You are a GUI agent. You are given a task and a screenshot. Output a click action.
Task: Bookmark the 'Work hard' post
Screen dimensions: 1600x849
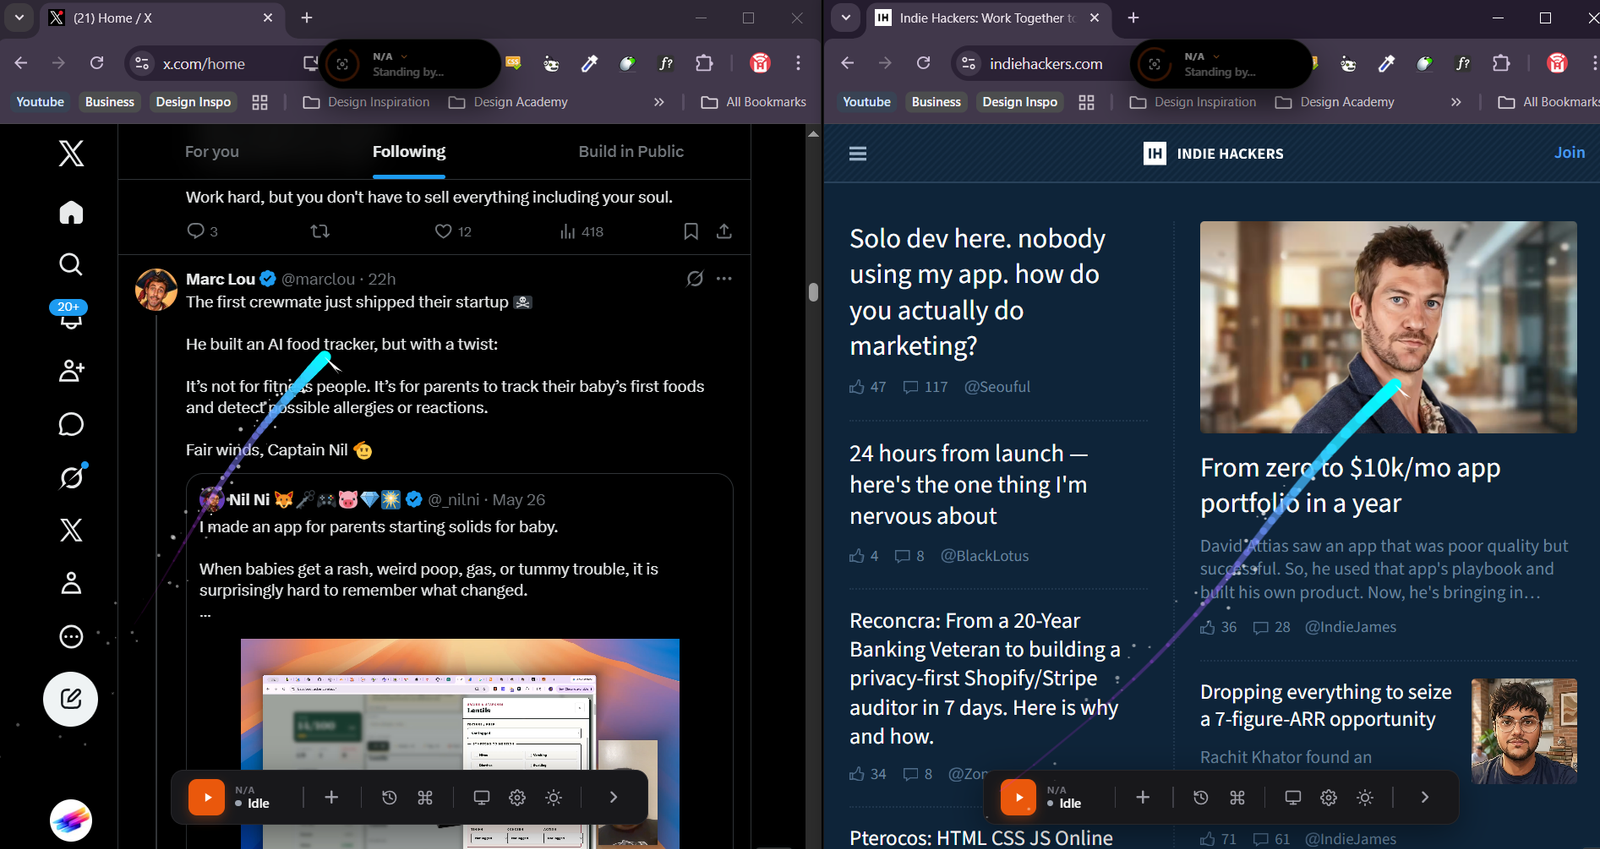point(690,231)
